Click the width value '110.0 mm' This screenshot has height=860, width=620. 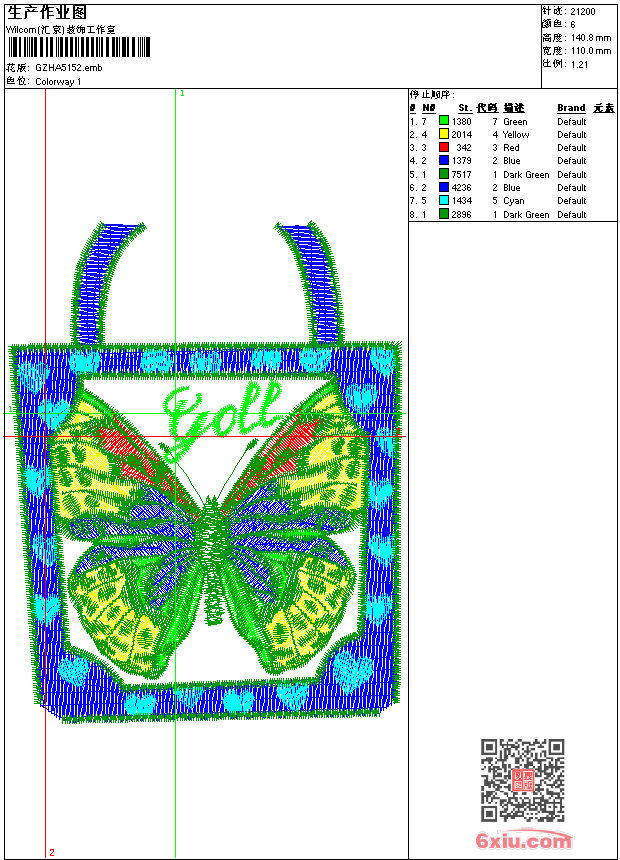coord(591,52)
